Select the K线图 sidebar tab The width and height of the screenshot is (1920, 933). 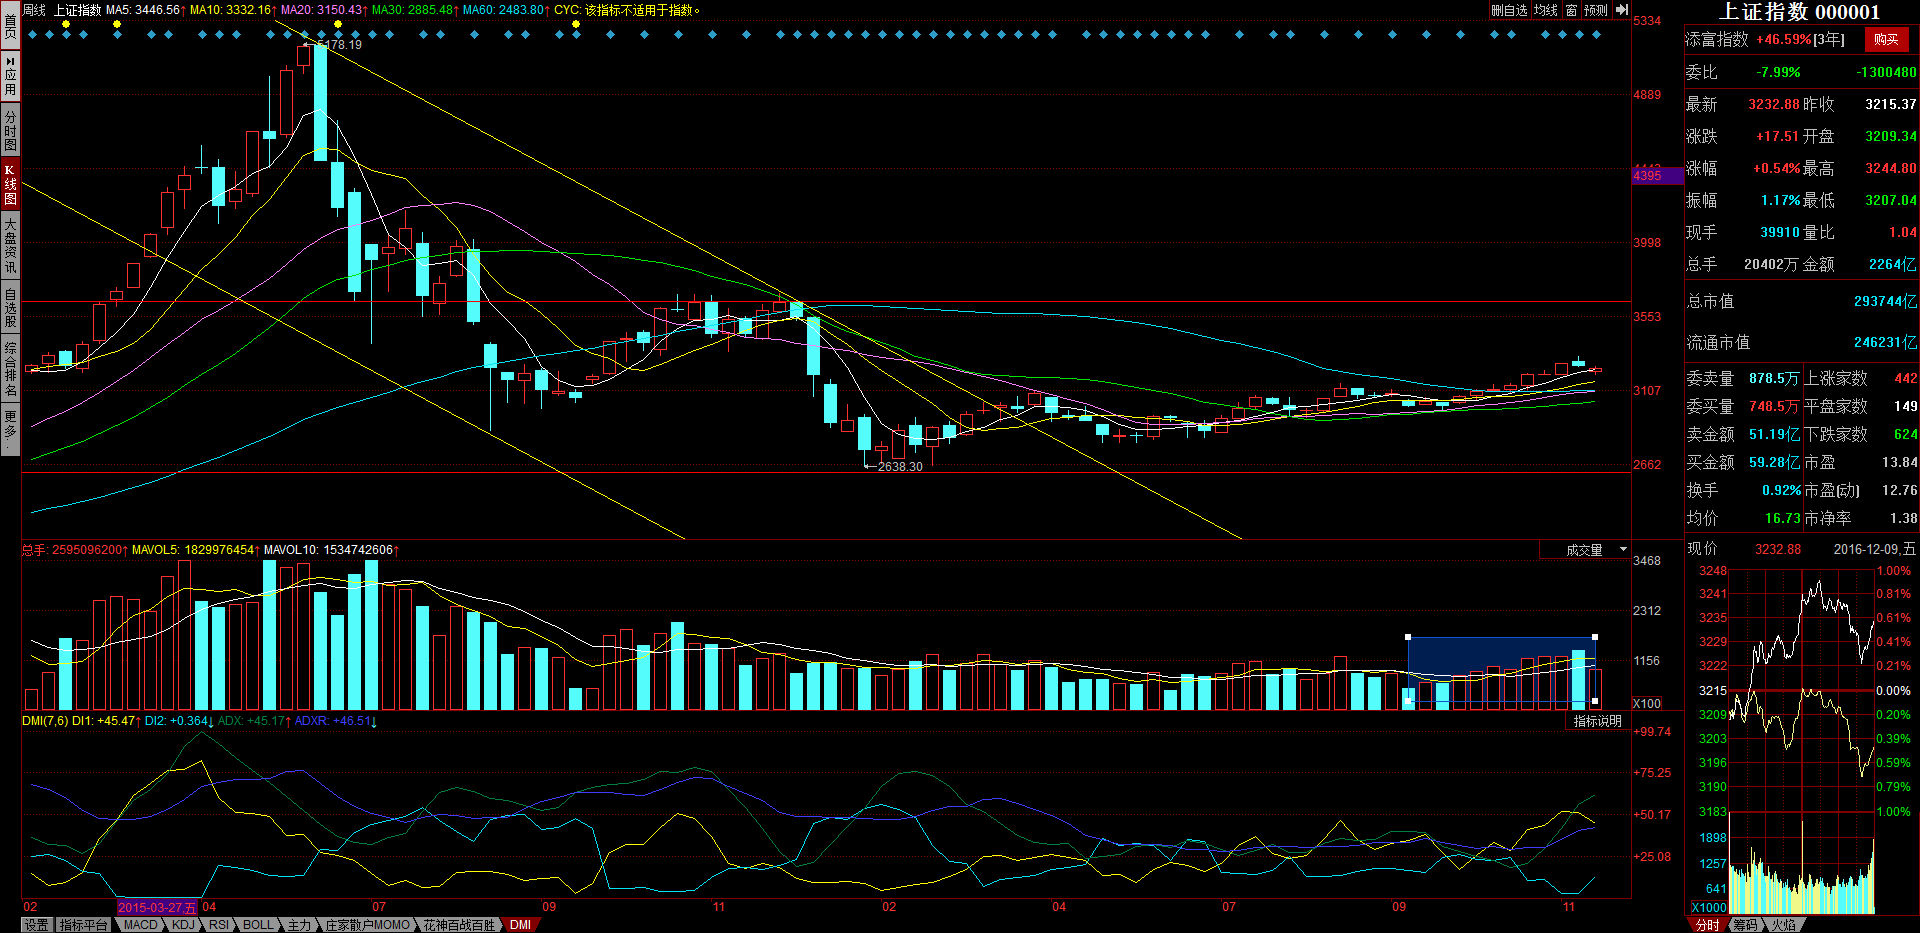pyautogui.click(x=10, y=184)
